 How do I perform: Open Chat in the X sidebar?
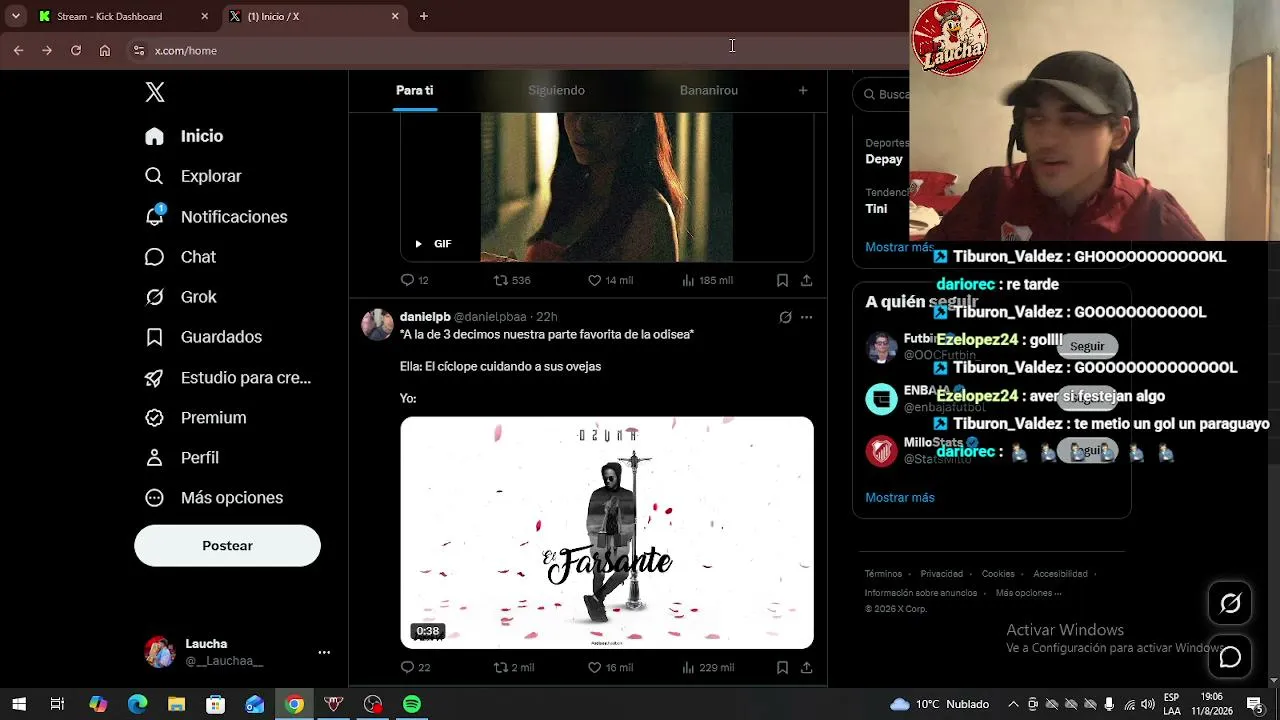(180, 257)
